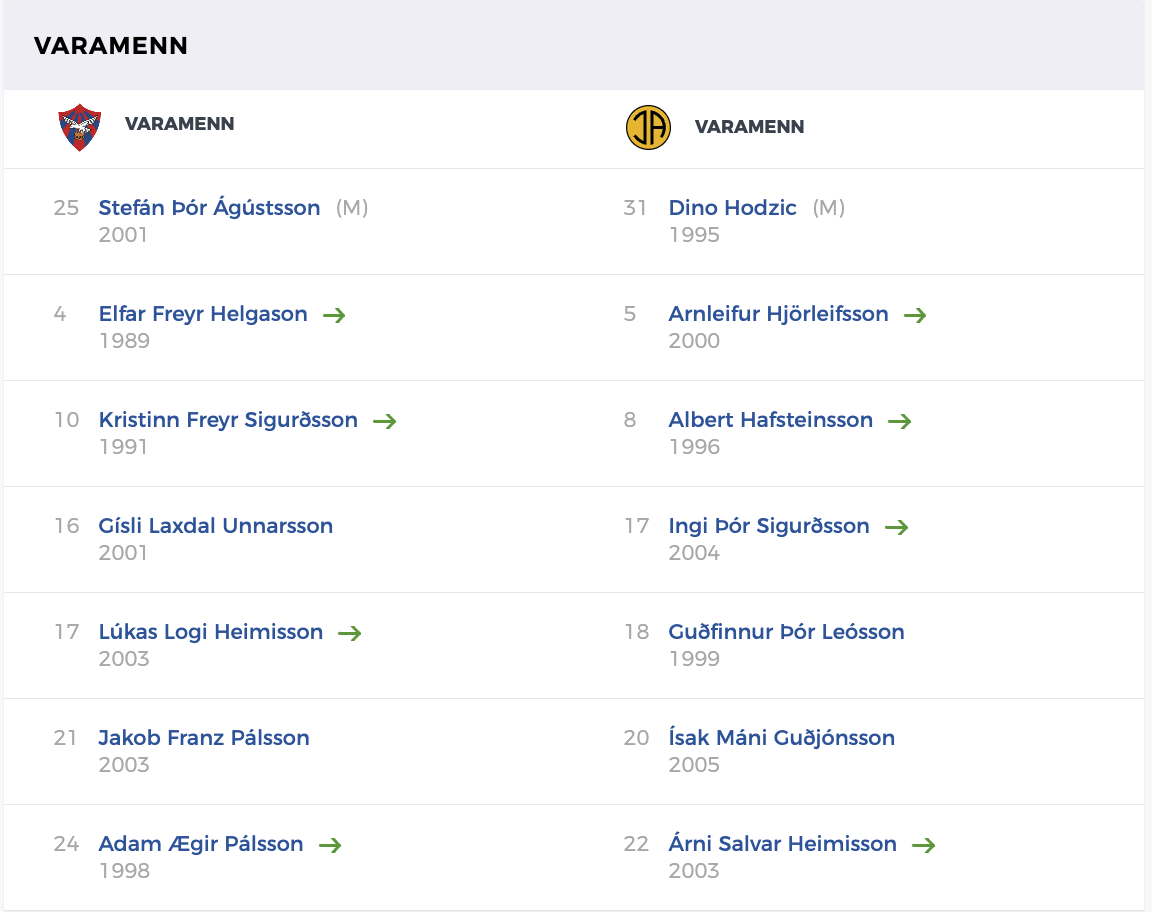Click the ÍA club crest logo
Image resolution: width=1152 pixels, height=912 pixels.
[x=648, y=127]
